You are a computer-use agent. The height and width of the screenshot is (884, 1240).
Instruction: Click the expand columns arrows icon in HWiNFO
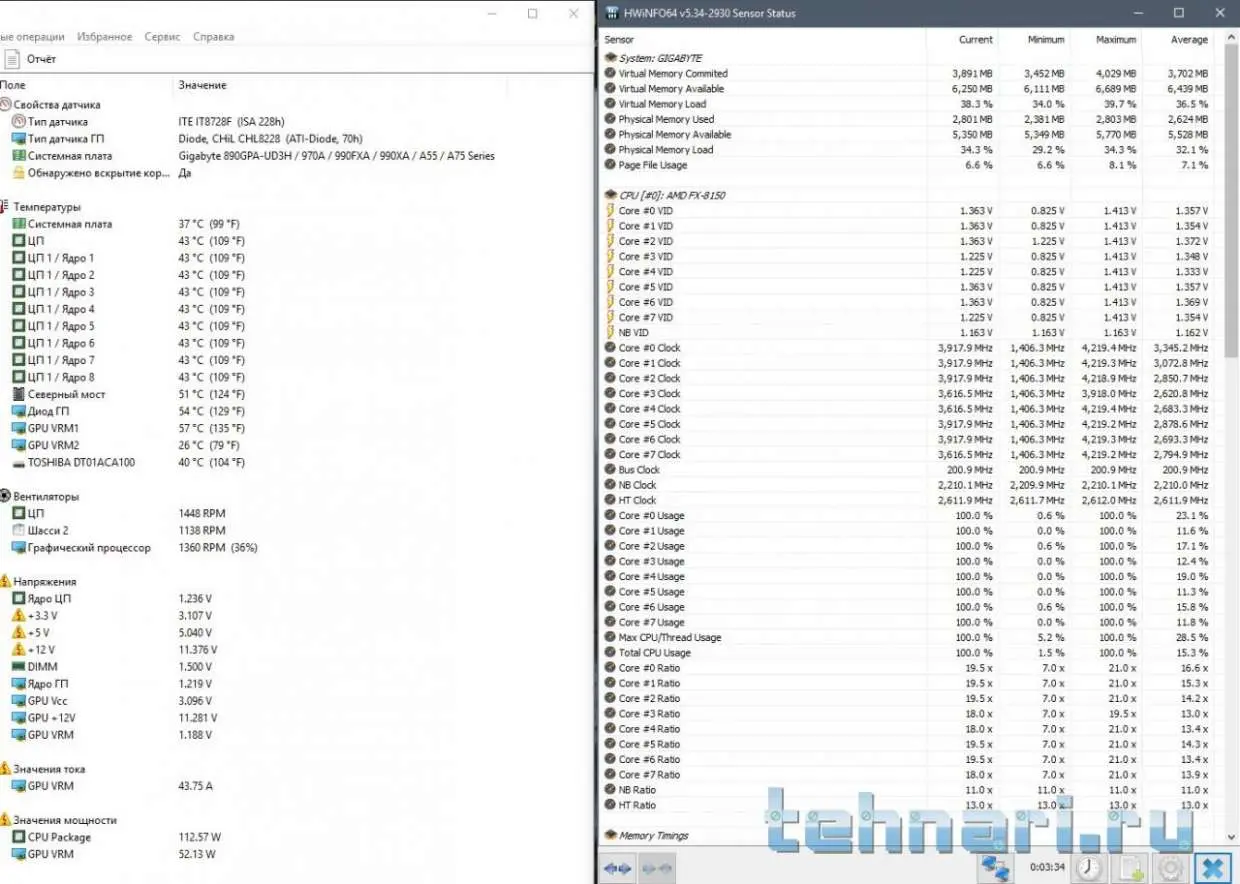point(617,867)
